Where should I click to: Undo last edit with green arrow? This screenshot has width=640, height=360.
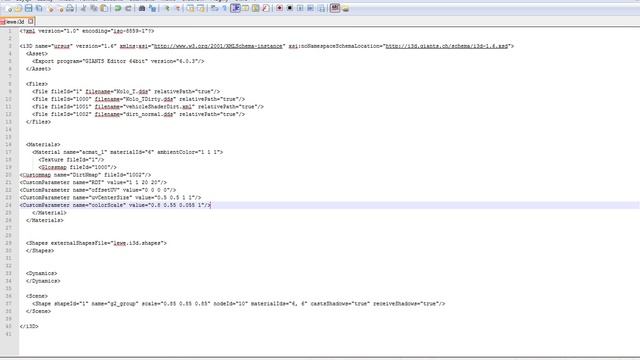(118, 9)
